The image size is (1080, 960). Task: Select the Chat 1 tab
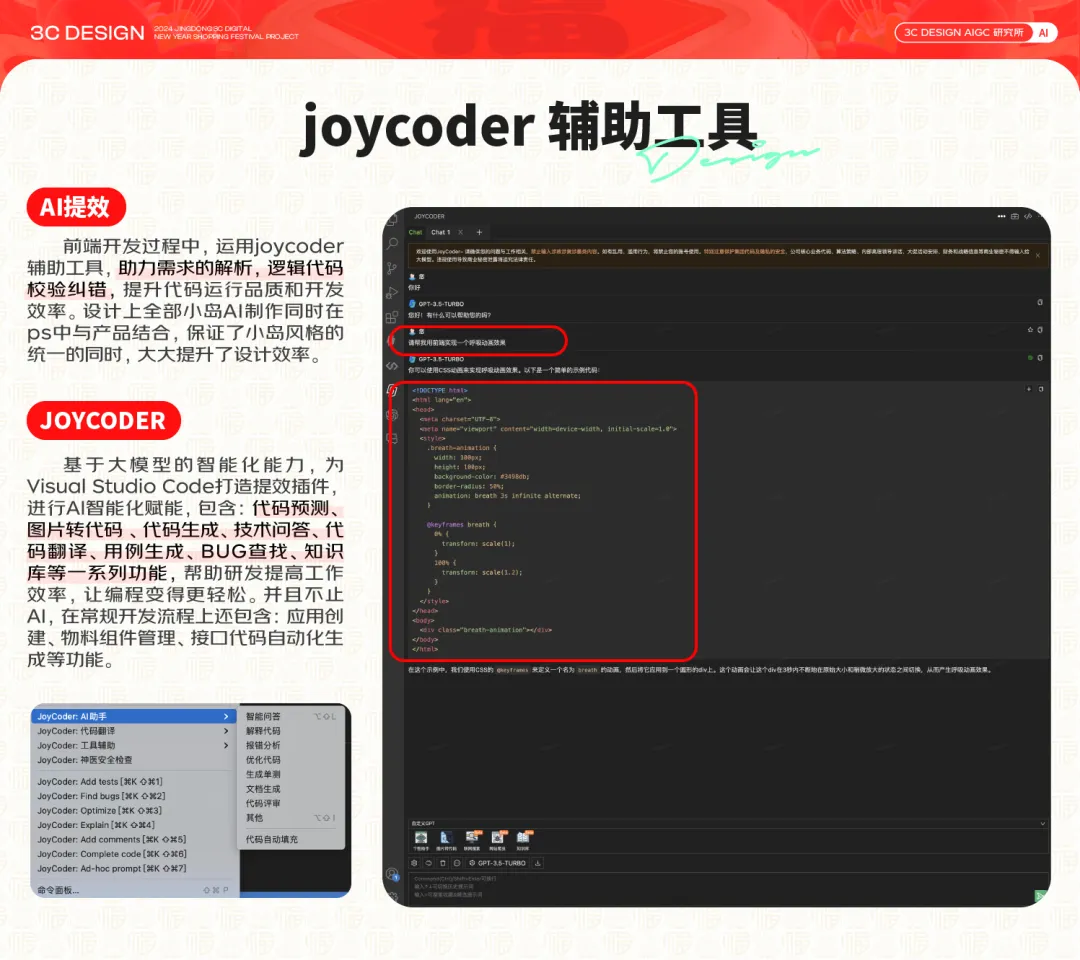440,232
